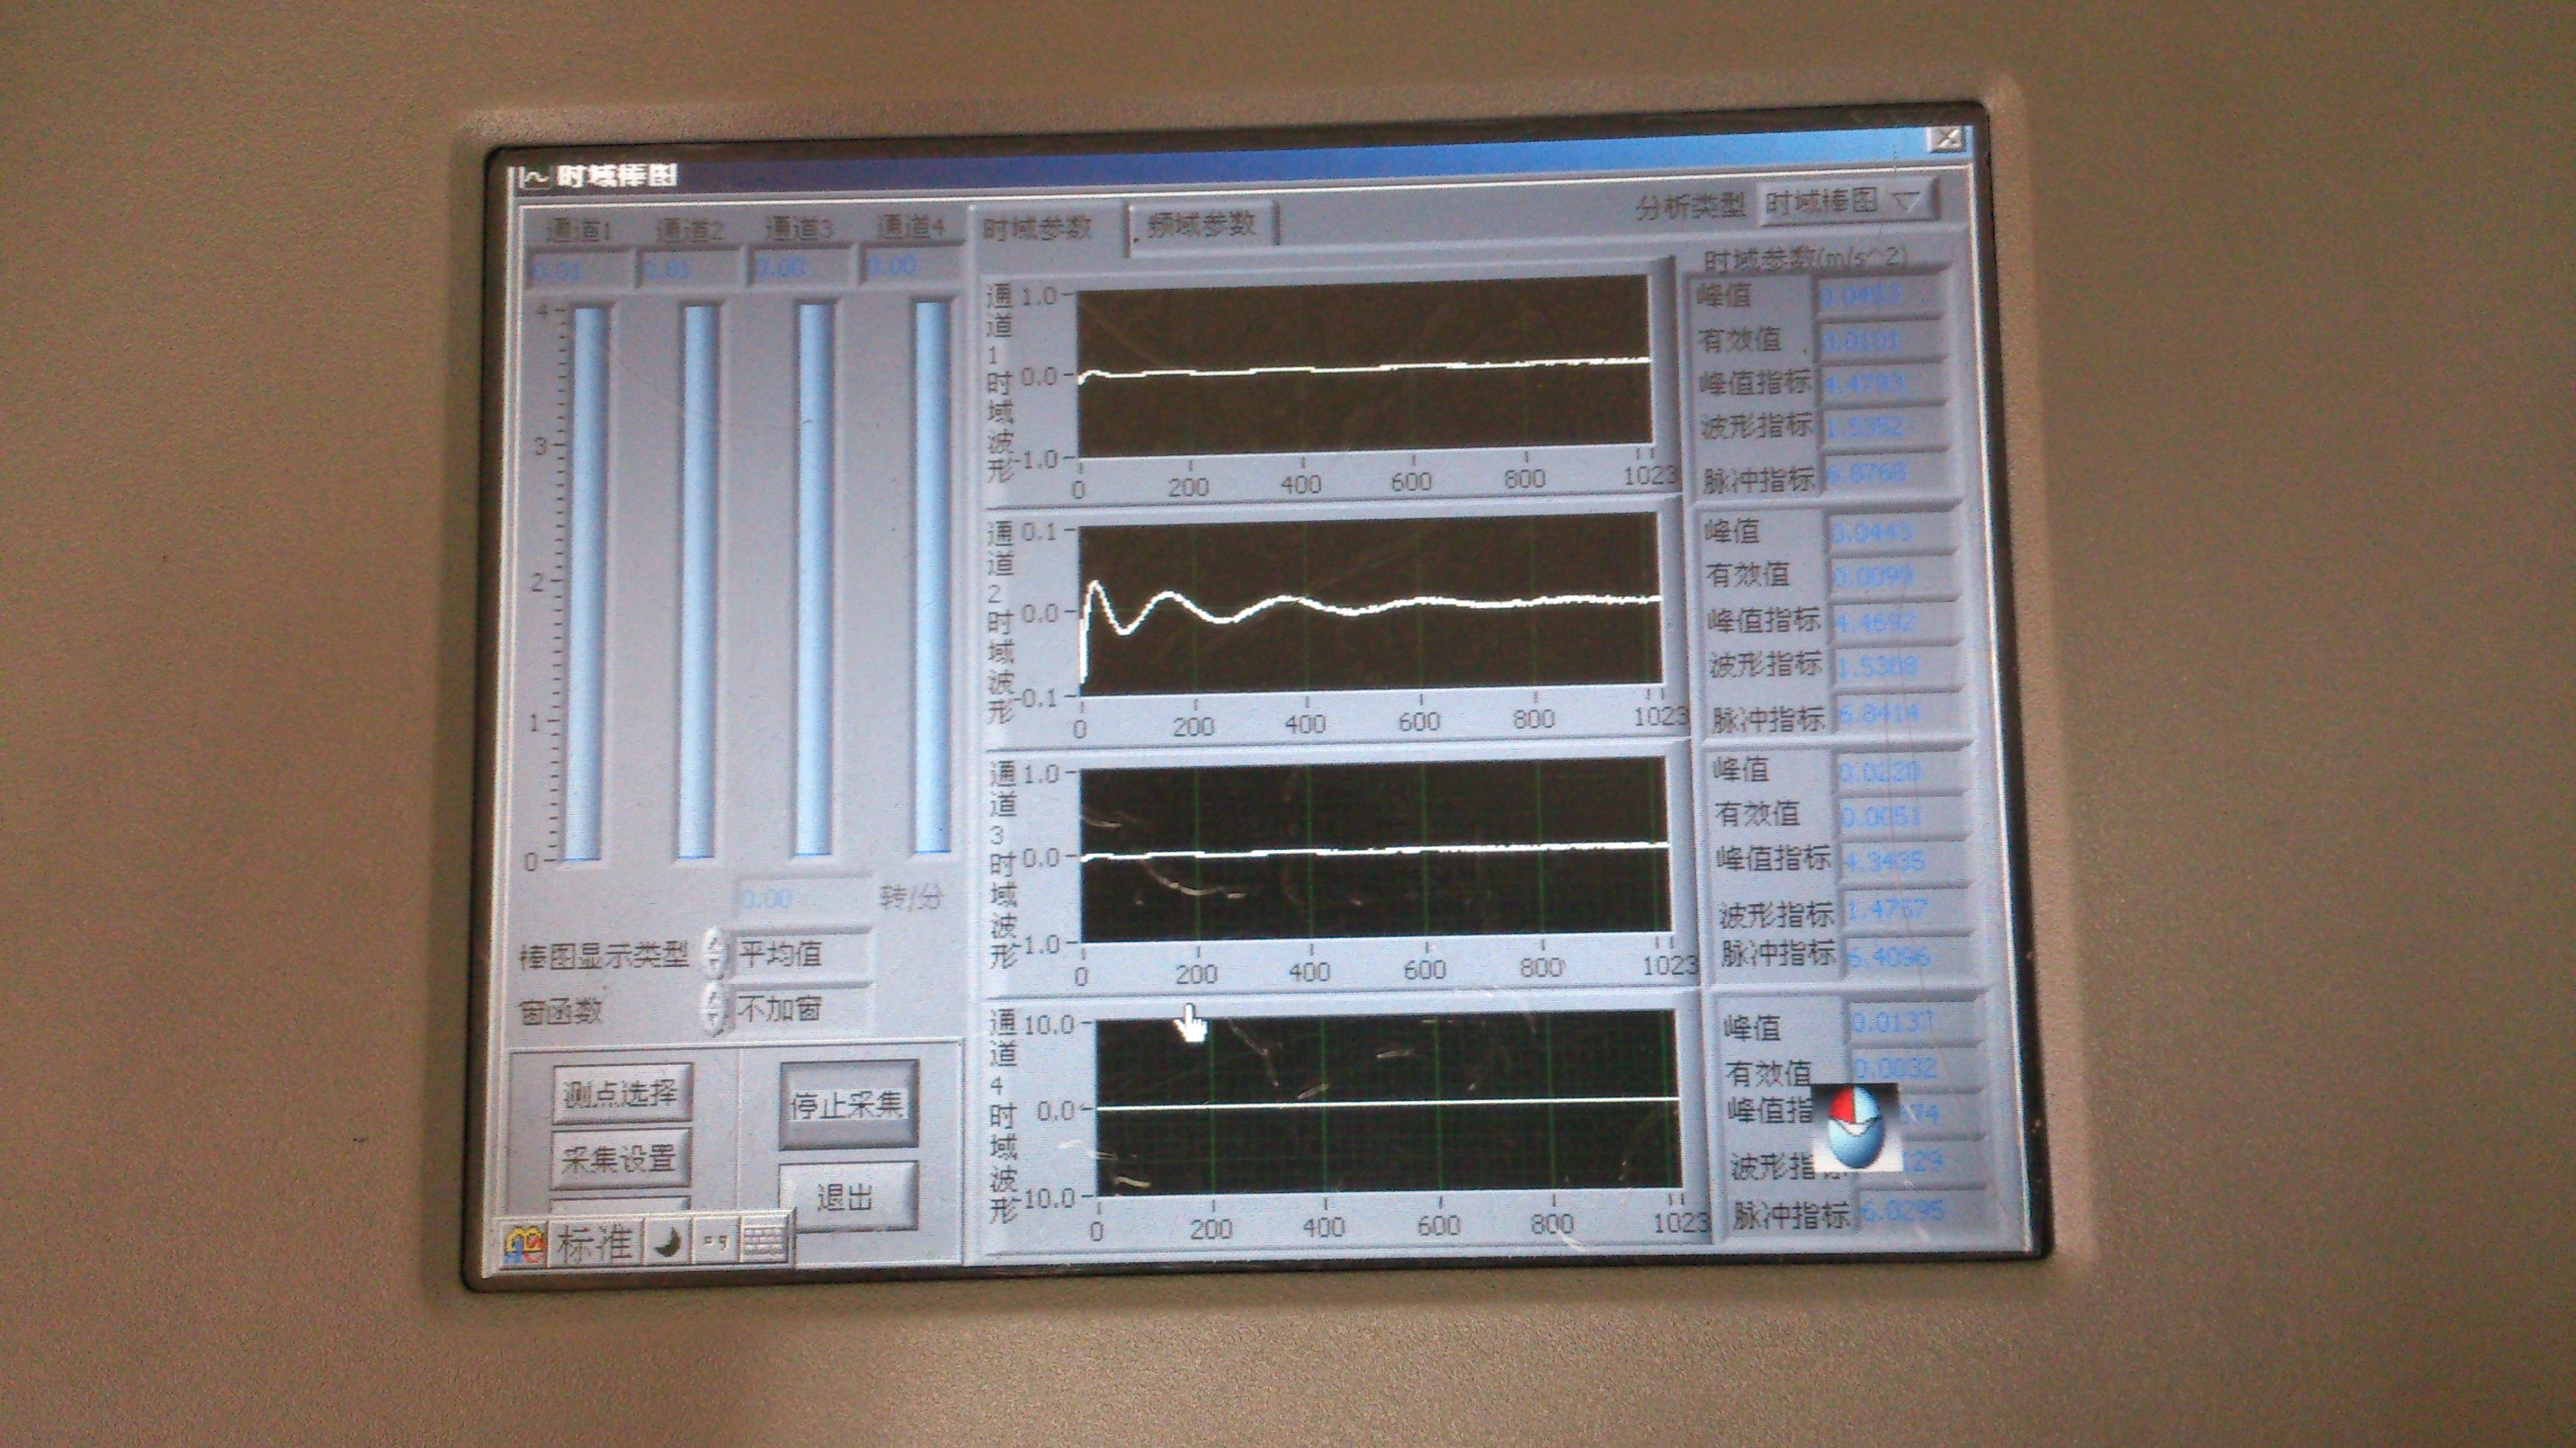2576x1448 pixels.
Task: Switch to the 频域参数 tab
Action: (1200, 224)
